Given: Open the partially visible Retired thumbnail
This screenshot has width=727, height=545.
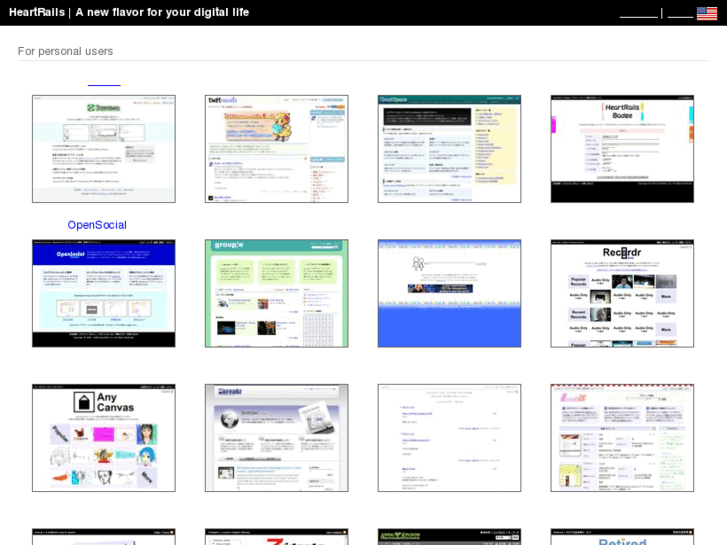Looking at the screenshot, I should [622, 537].
